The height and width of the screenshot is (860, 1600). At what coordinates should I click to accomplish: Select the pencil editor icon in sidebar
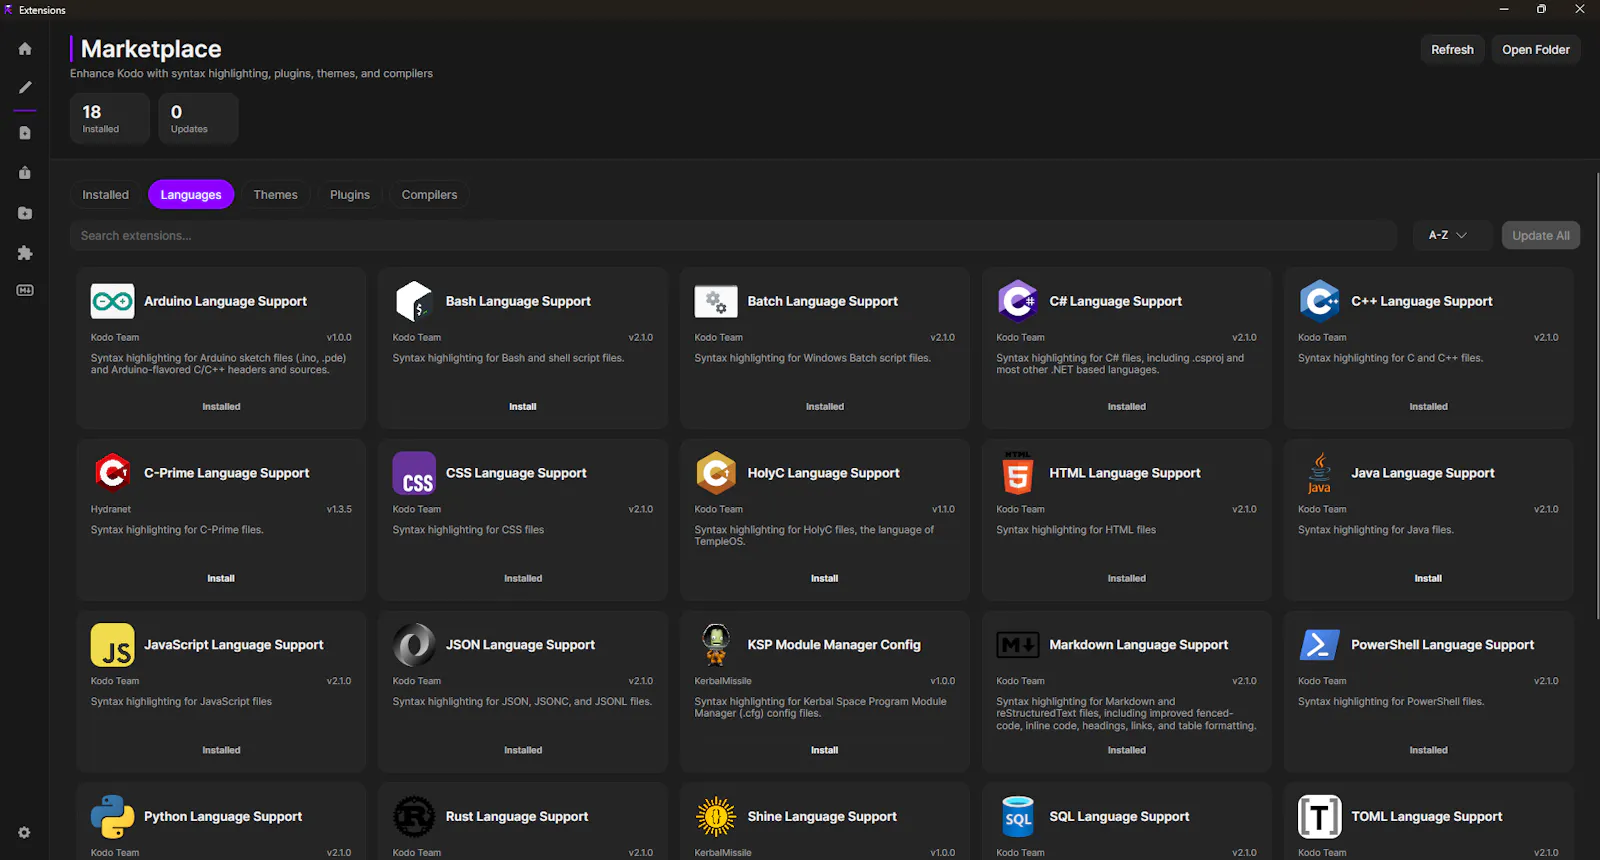click(25, 88)
